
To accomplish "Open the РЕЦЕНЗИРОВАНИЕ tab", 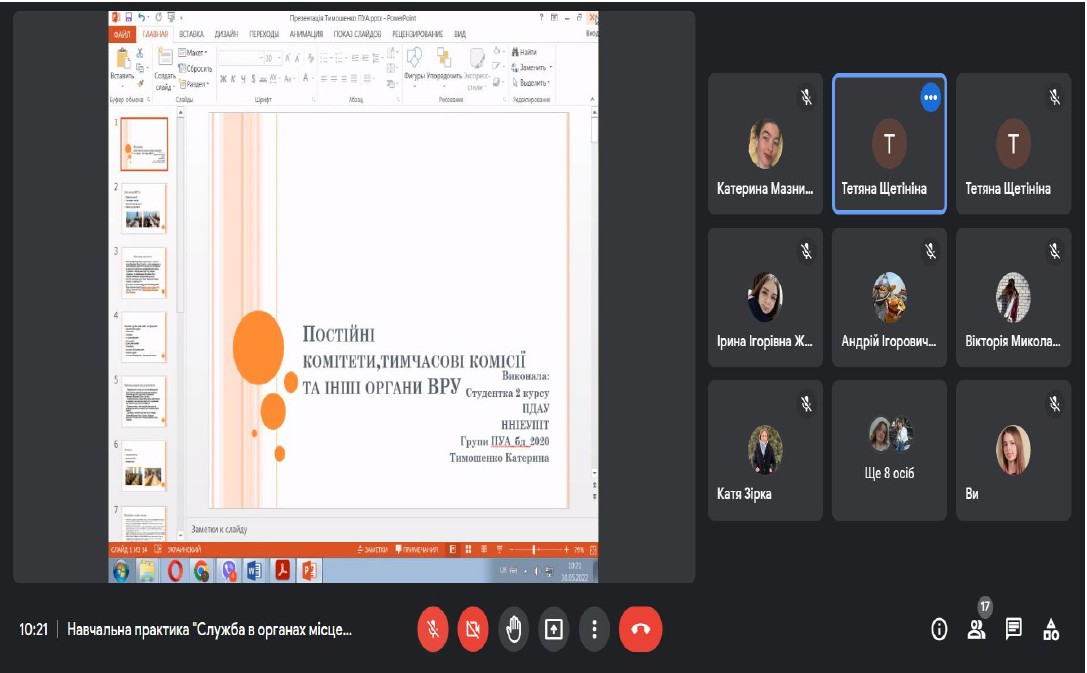I will [417, 33].
